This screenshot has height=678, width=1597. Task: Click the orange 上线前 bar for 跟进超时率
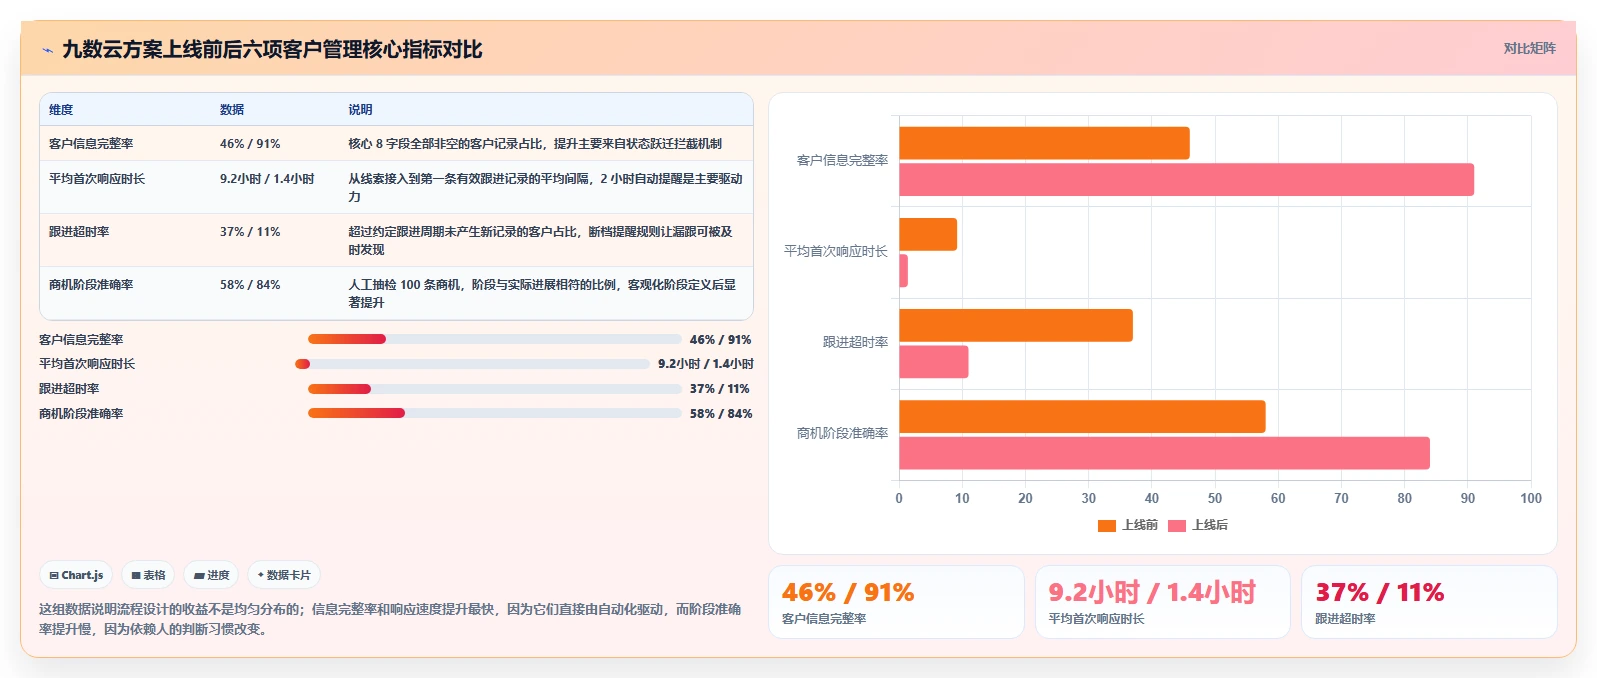pos(1016,325)
